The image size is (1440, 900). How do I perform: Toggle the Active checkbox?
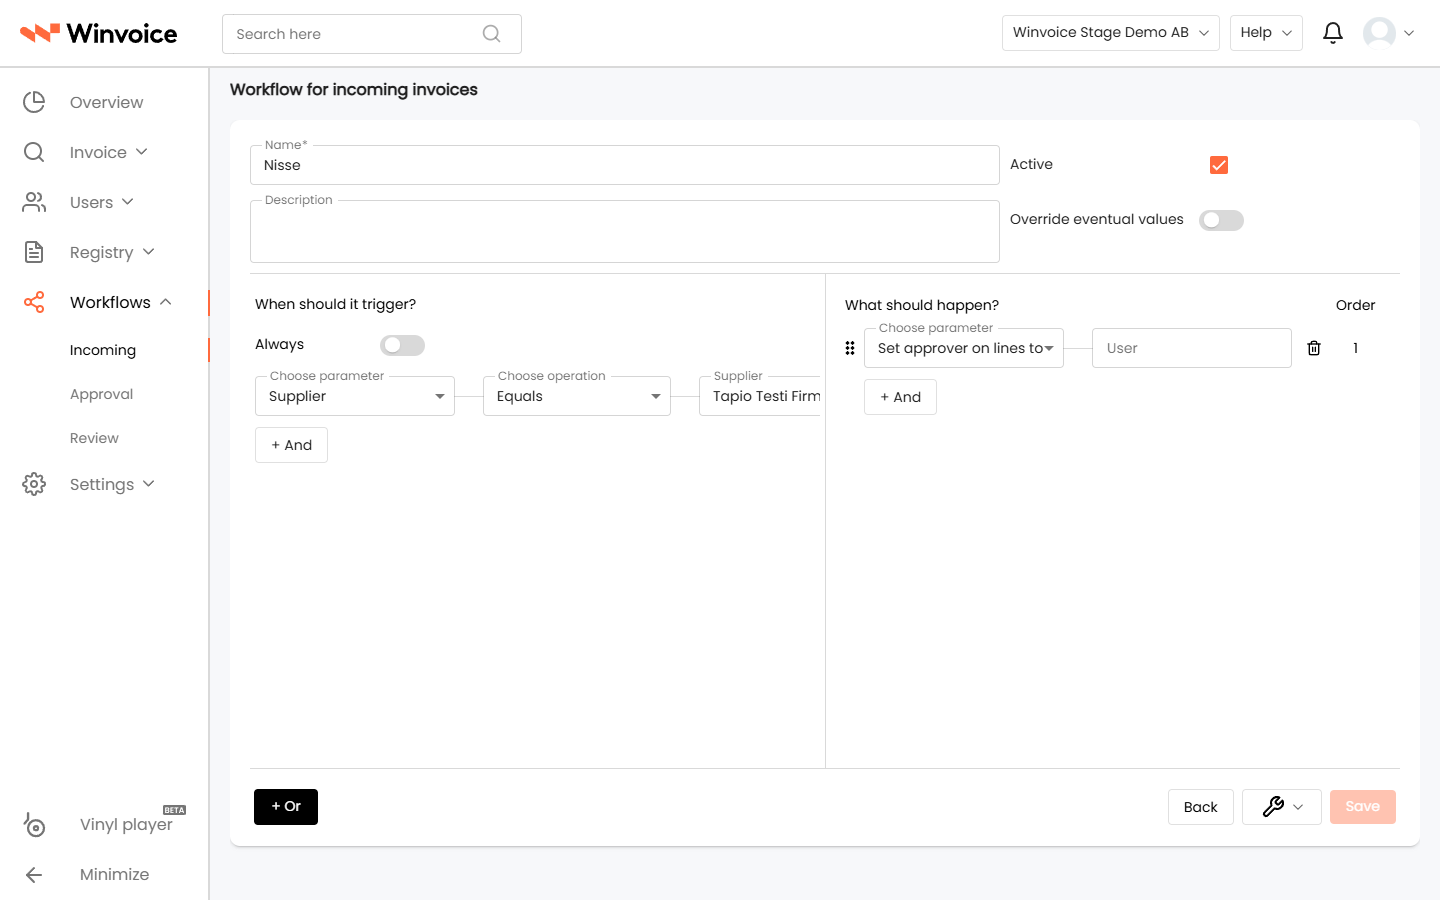pos(1219,165)
